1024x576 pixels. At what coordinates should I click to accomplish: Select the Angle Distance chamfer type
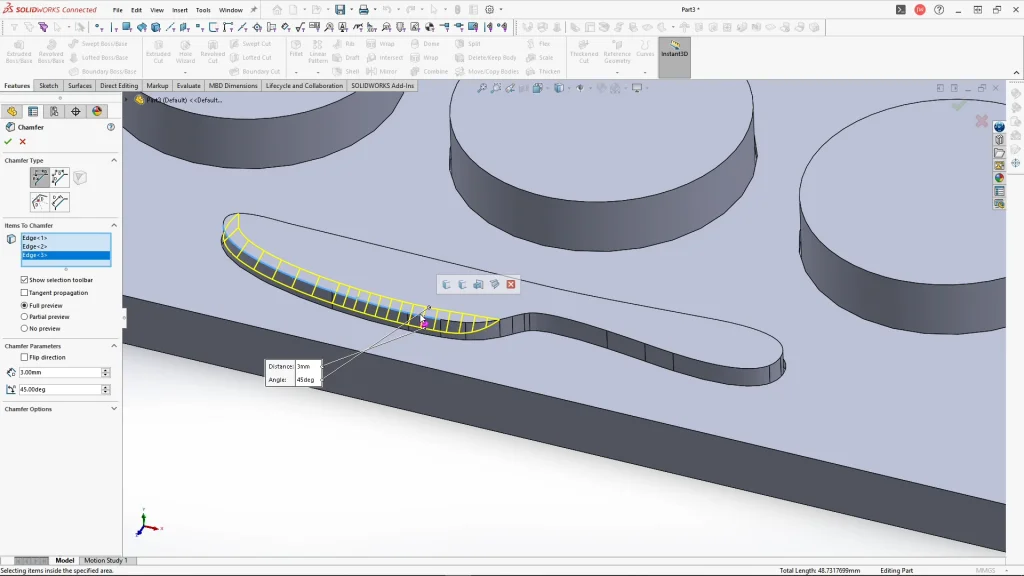point(39,178)
